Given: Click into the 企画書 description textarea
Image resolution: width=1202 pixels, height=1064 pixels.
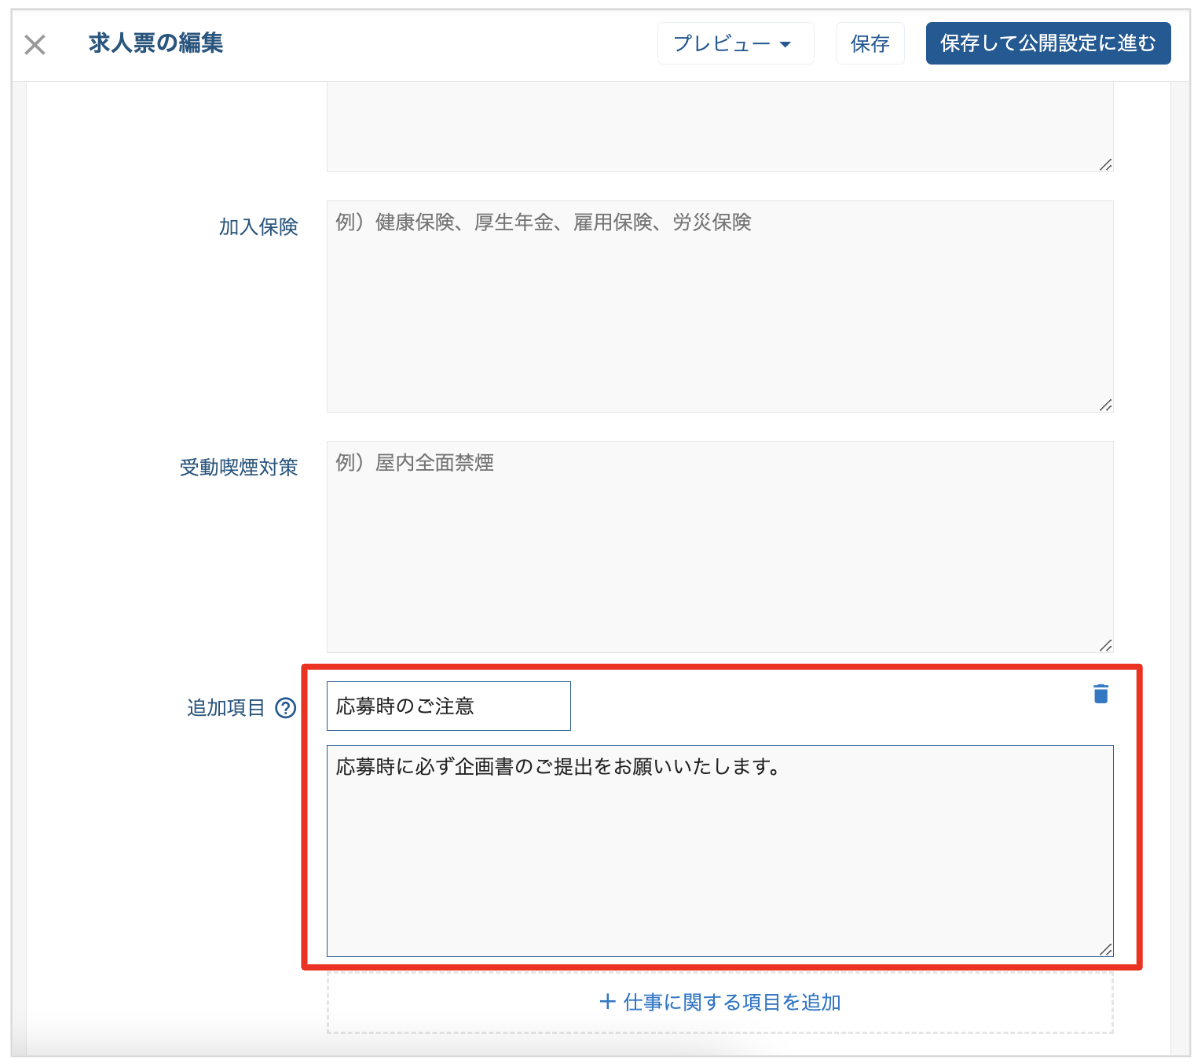Looking at the screenshot, I should pyautogui.click(x=720, y=851).
